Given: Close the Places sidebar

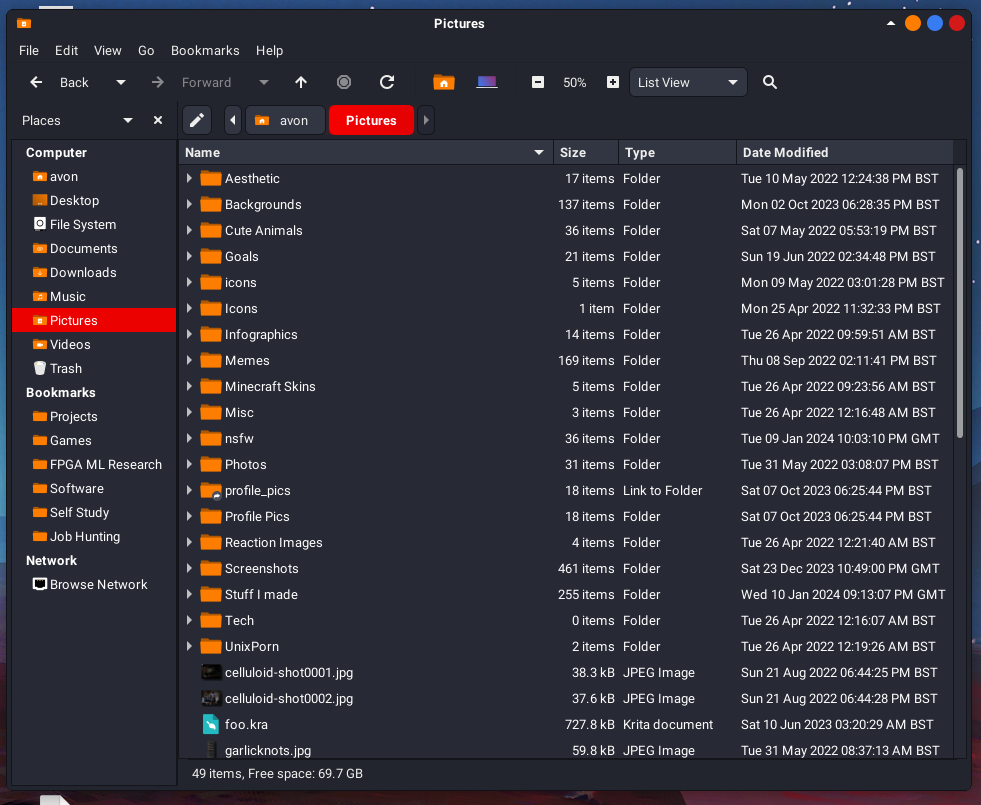Looking at the screenshot, I should click(x=158, y=120).
